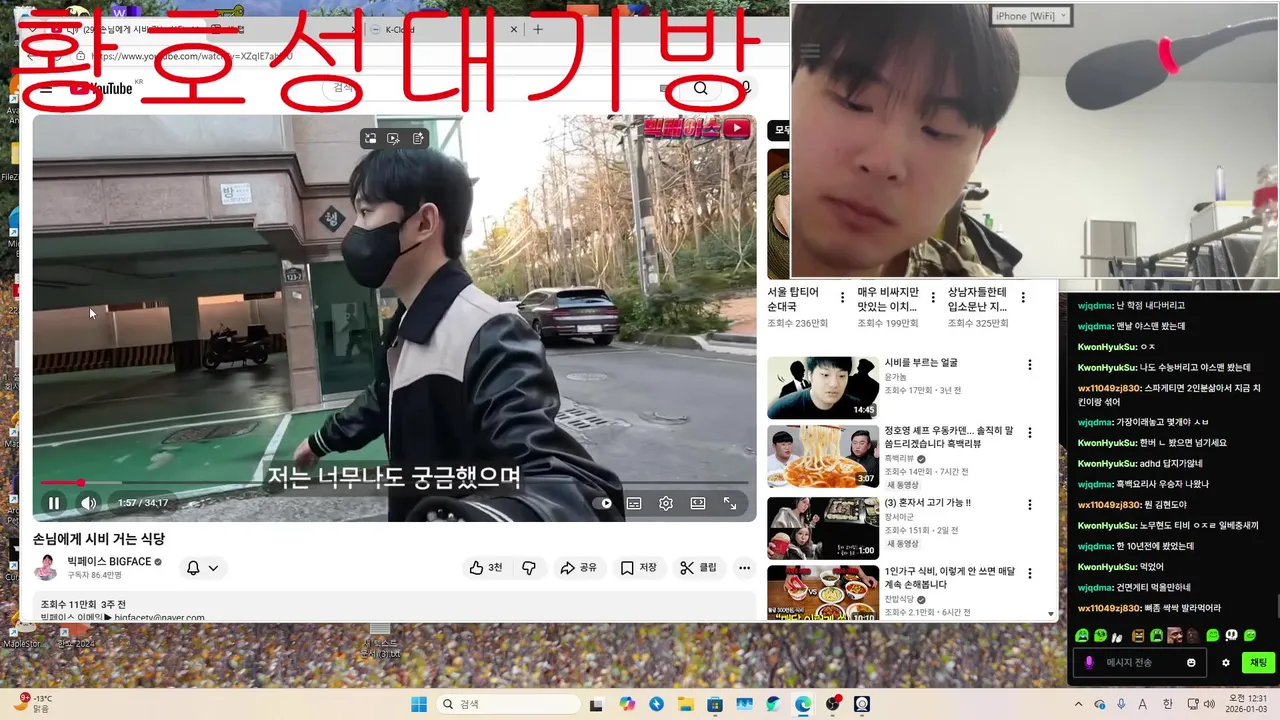Screen dimensions: 1280x720
Task: Click the YouTube search magnifier button
Action: (700, 88)
